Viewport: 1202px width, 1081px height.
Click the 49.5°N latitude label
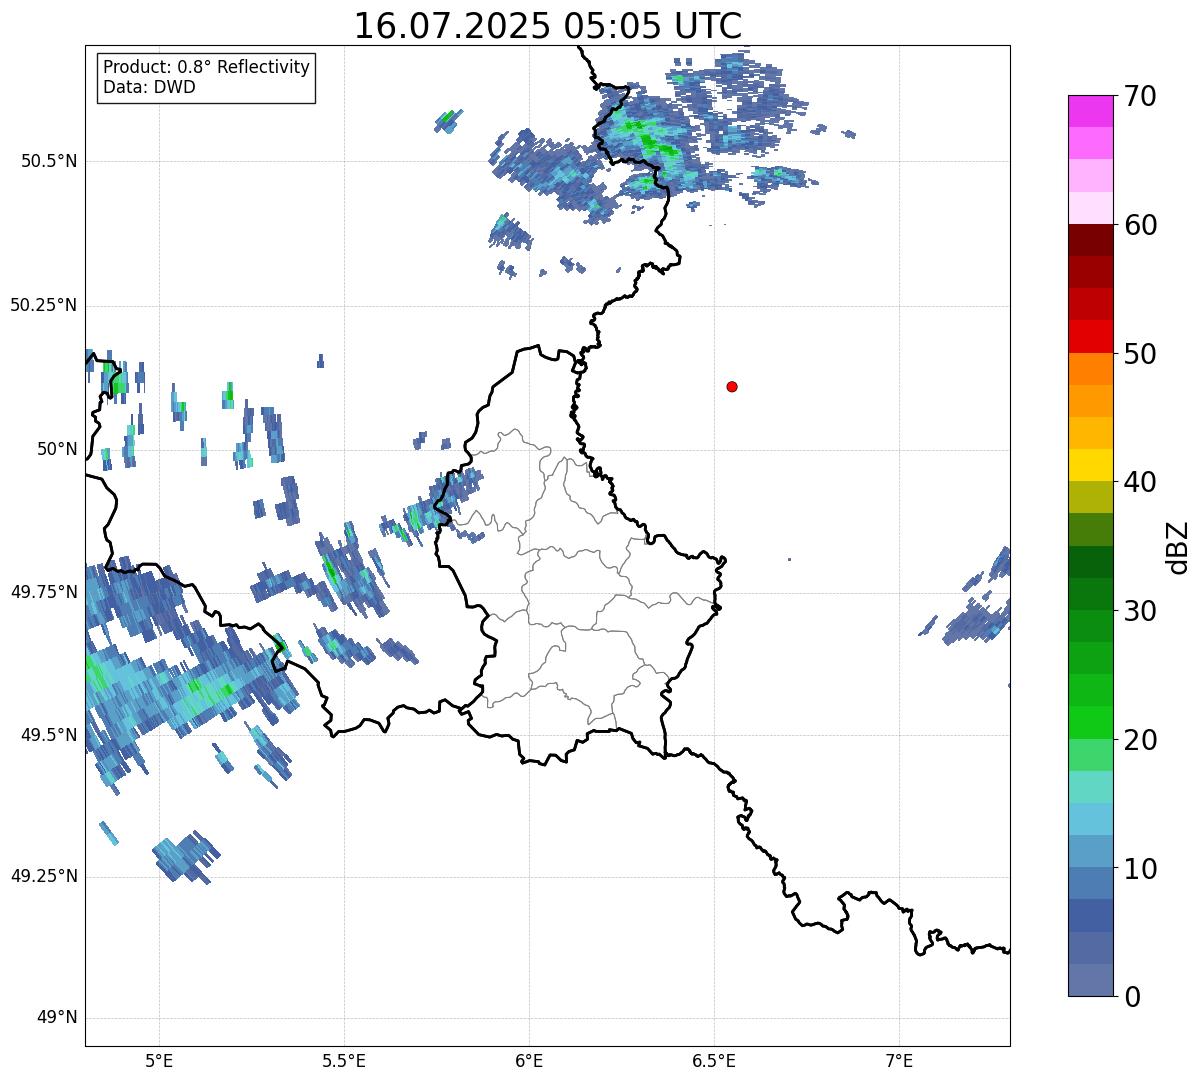[49, 735]
